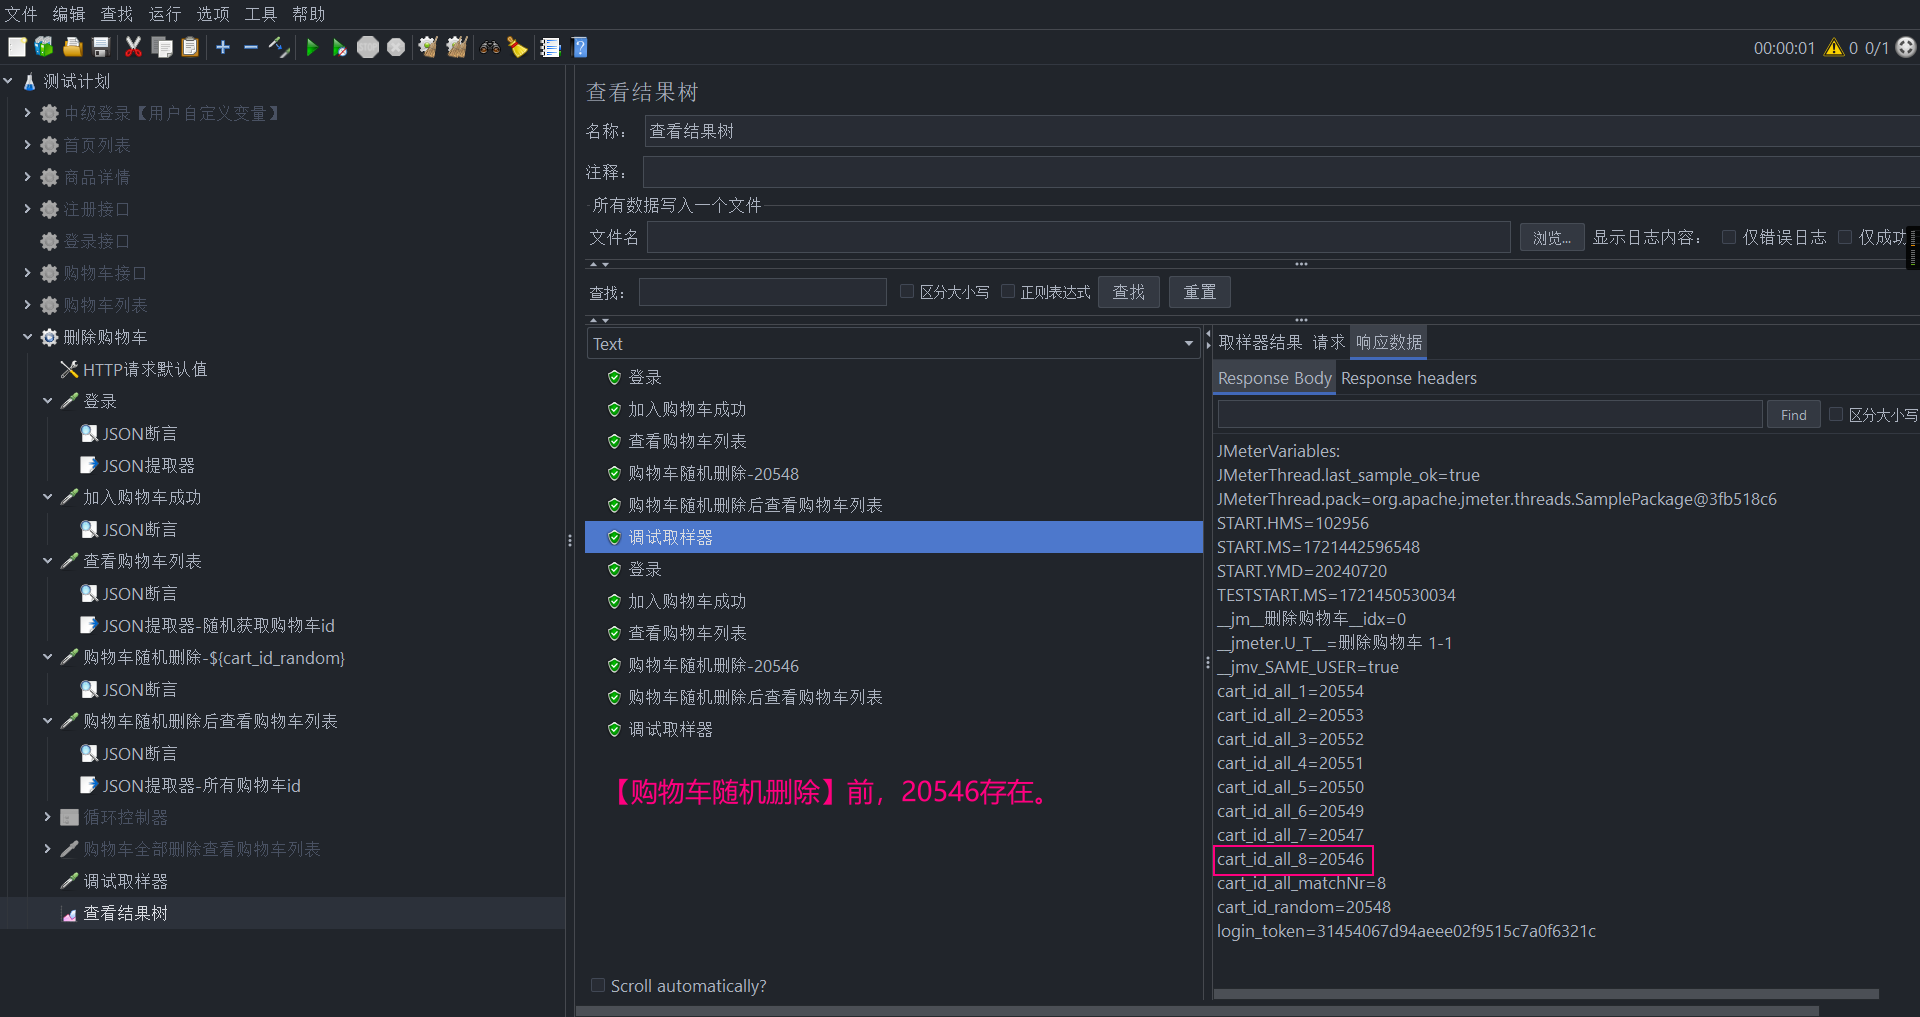Collapse all nodes with minus icon

(251, 47)
